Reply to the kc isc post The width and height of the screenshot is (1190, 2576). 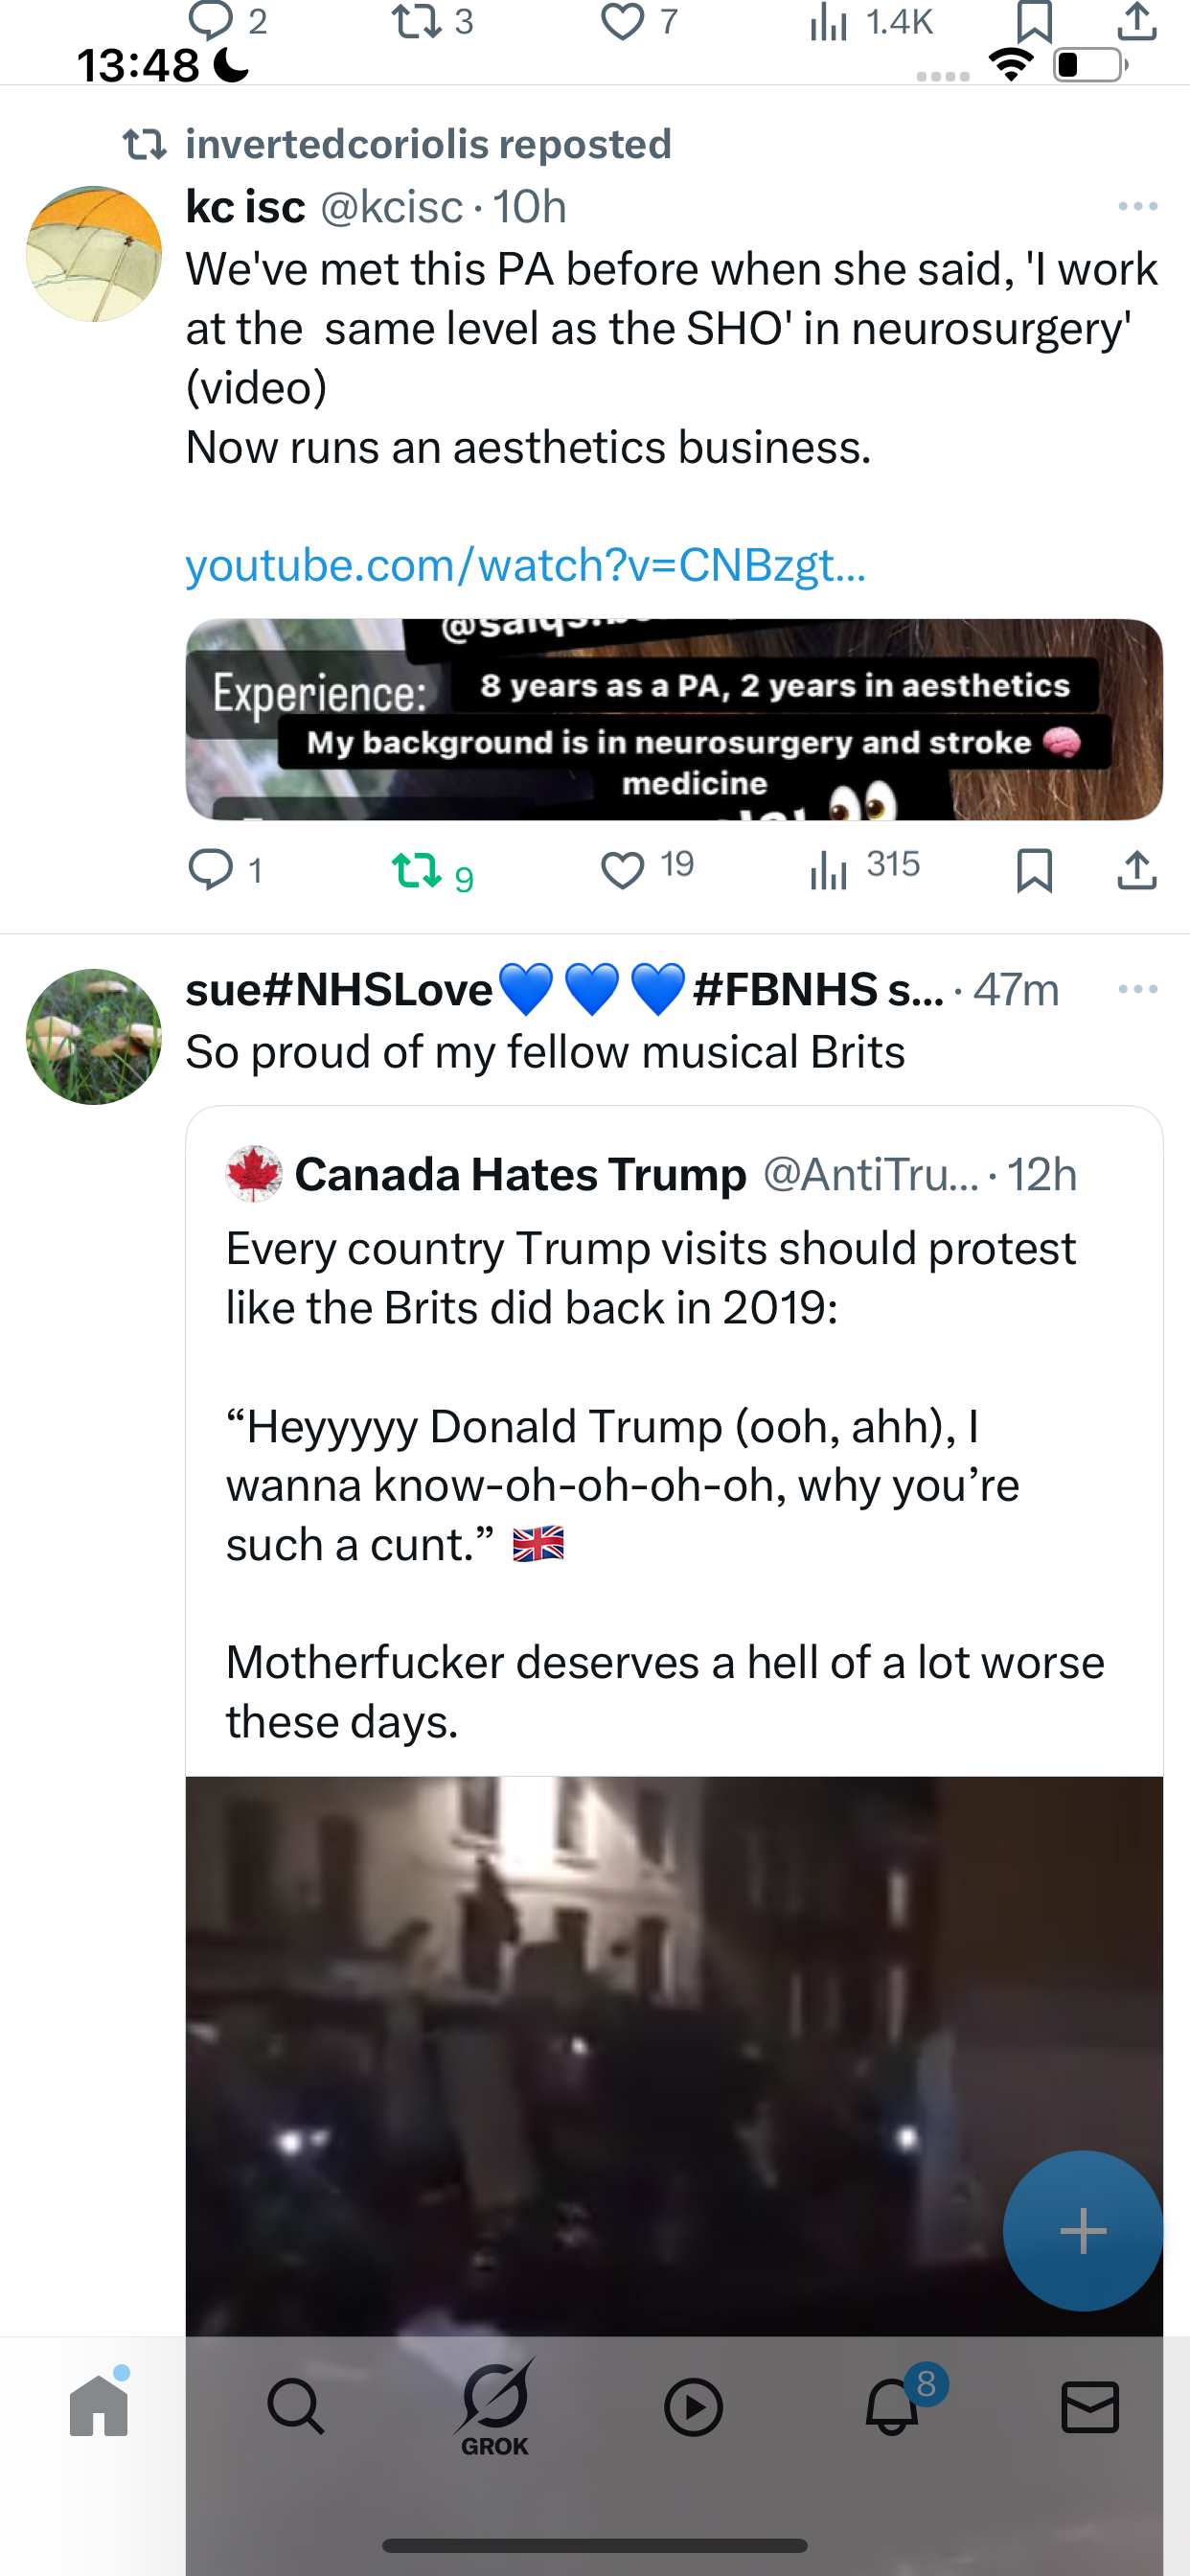point(226,869)
